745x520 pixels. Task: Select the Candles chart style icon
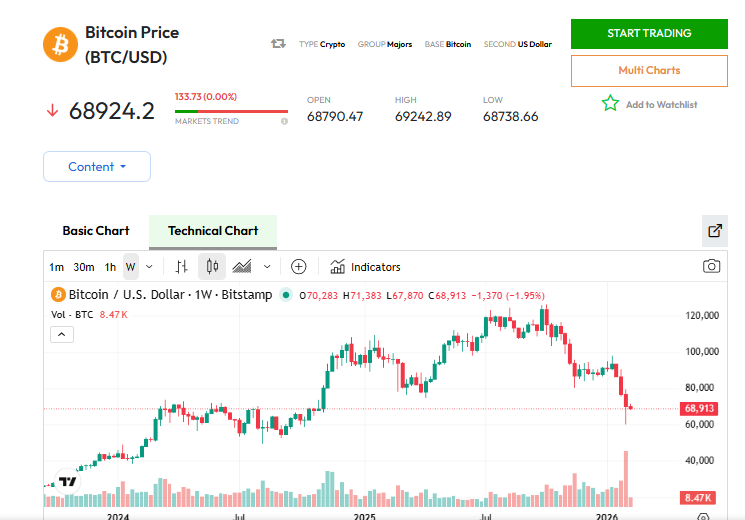pos(211,266)
